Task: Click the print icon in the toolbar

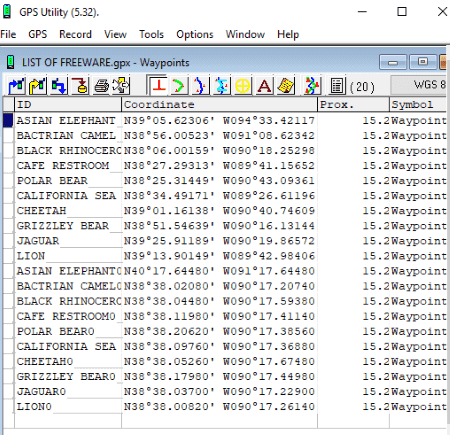Action: click(101, 86)
